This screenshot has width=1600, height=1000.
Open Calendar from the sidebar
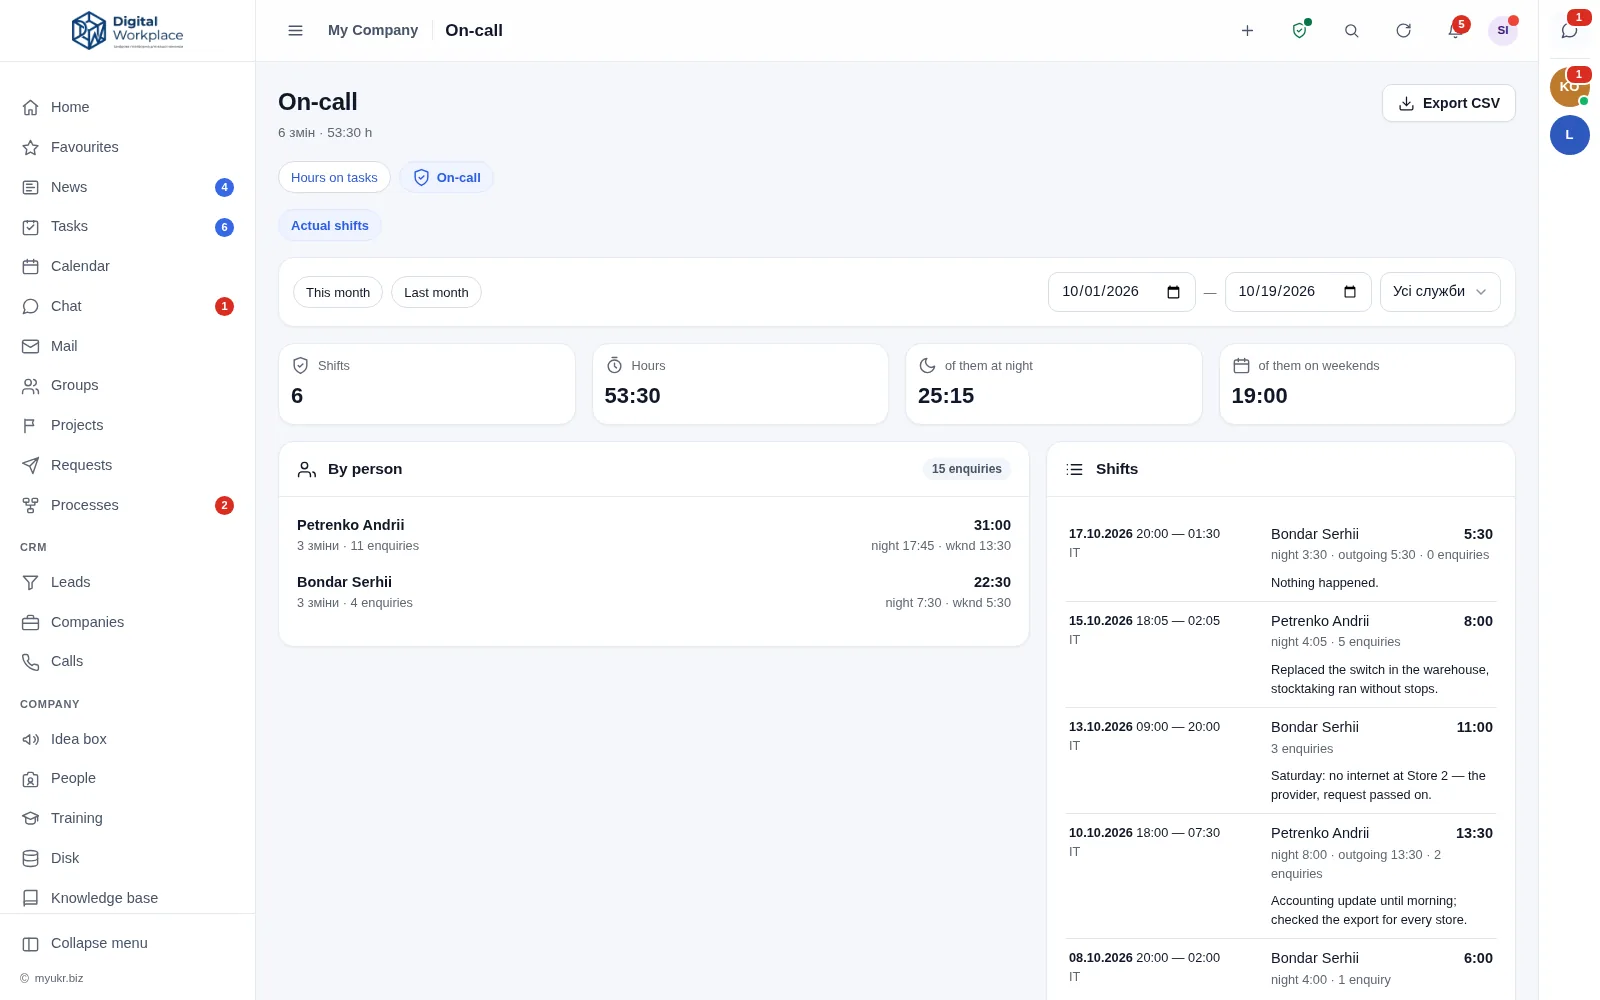[128, 266]
